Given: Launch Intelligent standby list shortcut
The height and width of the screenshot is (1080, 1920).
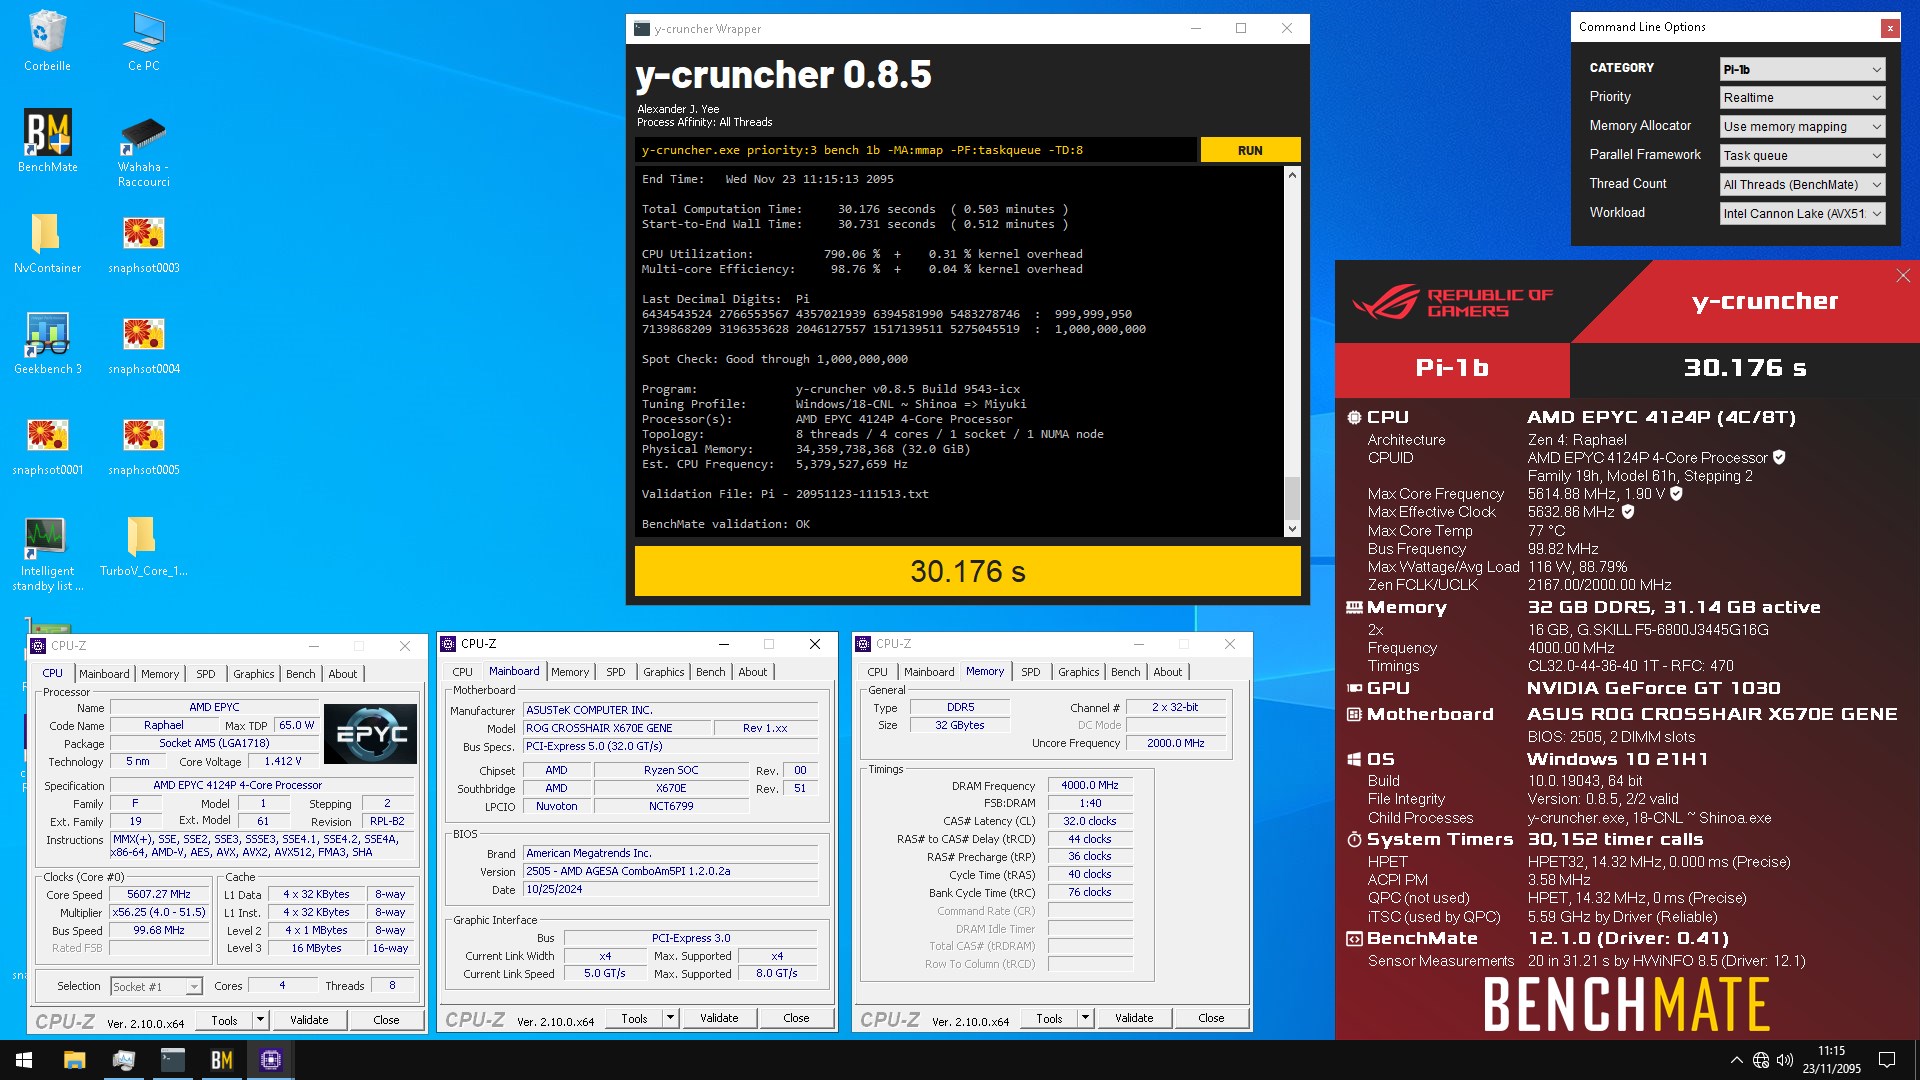Looking at the screenshot, I should (47, 553).
